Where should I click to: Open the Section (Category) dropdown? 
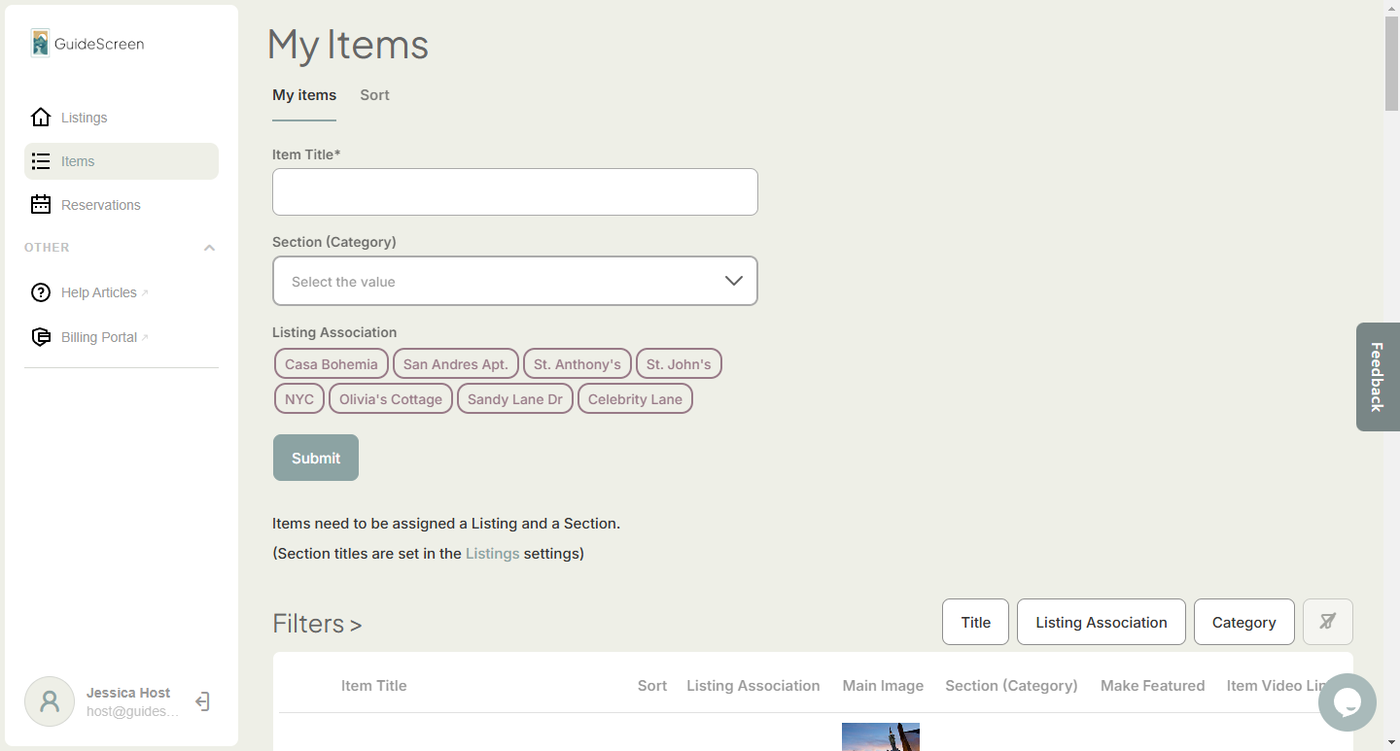click(514, 281)
